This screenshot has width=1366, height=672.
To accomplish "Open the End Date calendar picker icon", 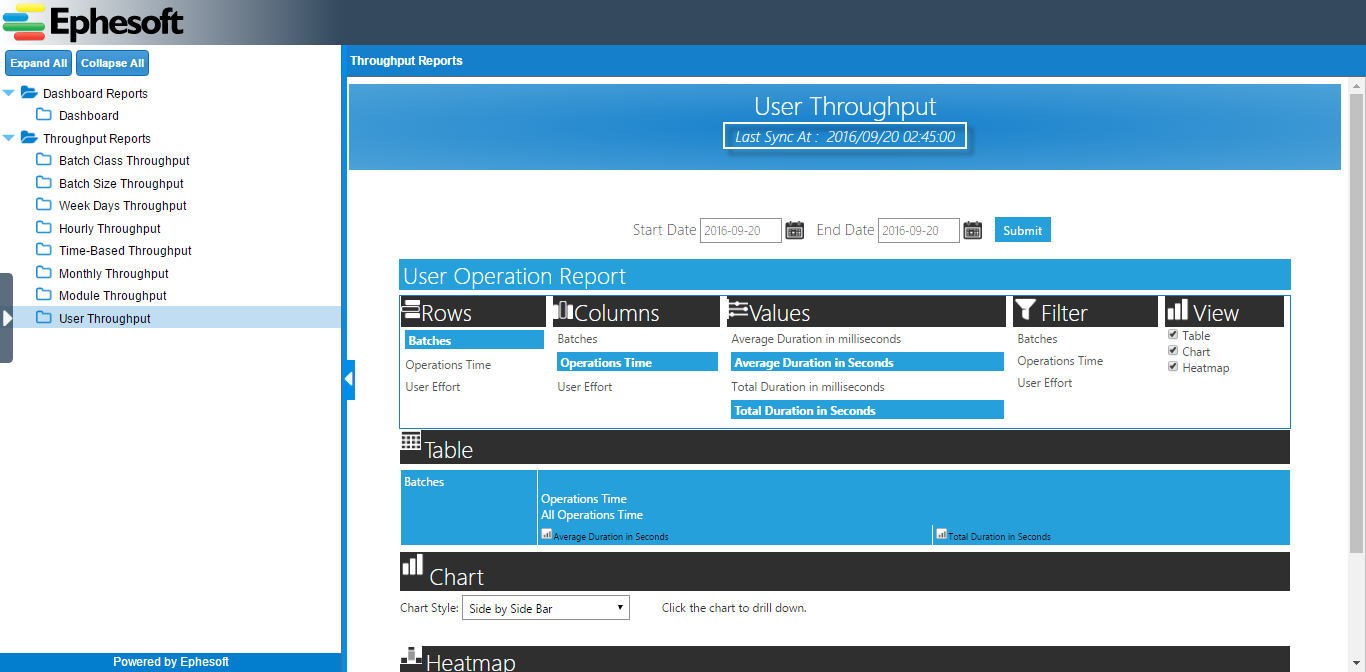I will point(973,230).
